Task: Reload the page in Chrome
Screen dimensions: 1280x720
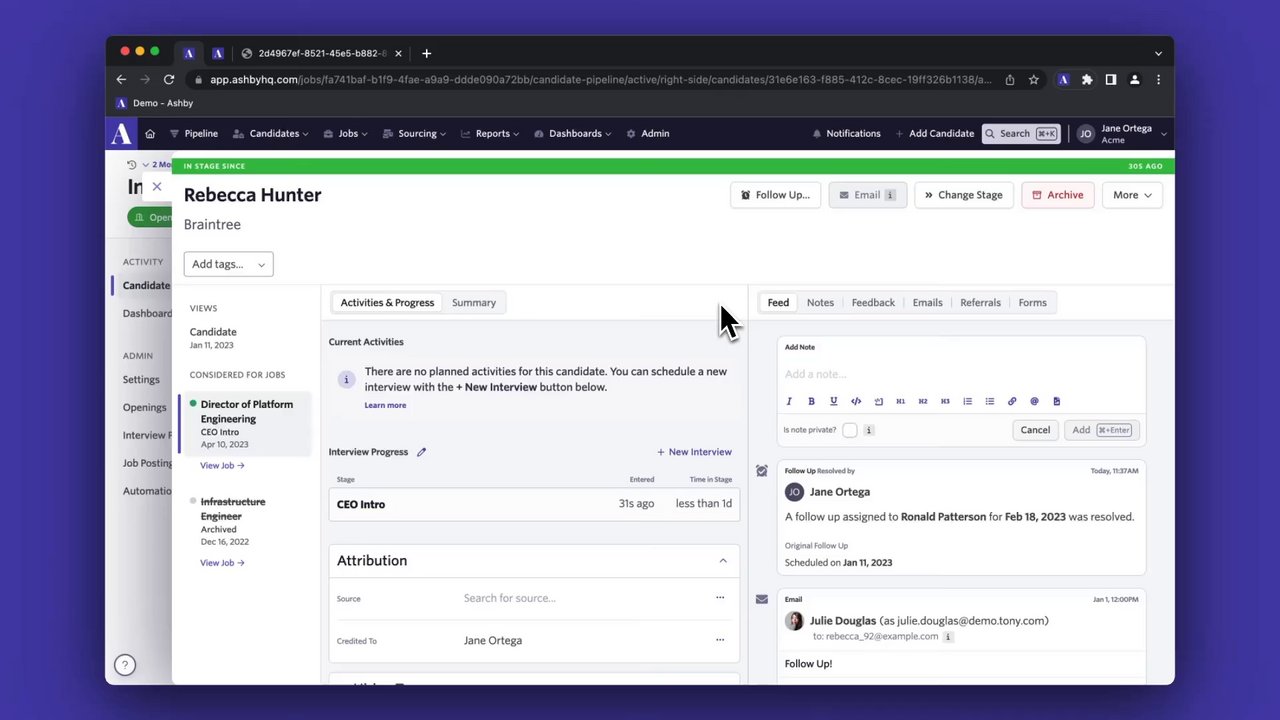Action: point(169,80)
